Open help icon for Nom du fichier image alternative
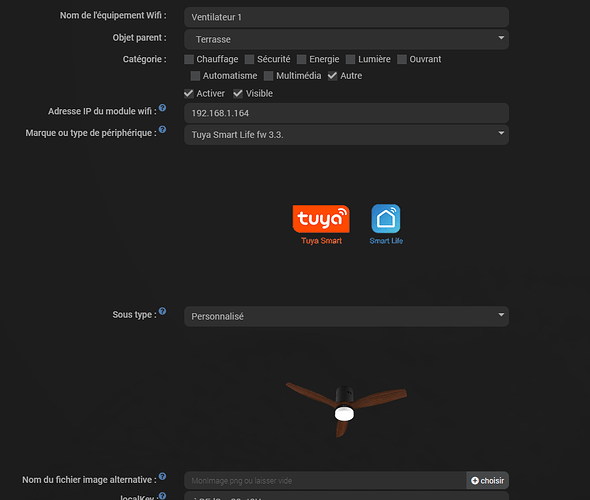 coord(162,476)
